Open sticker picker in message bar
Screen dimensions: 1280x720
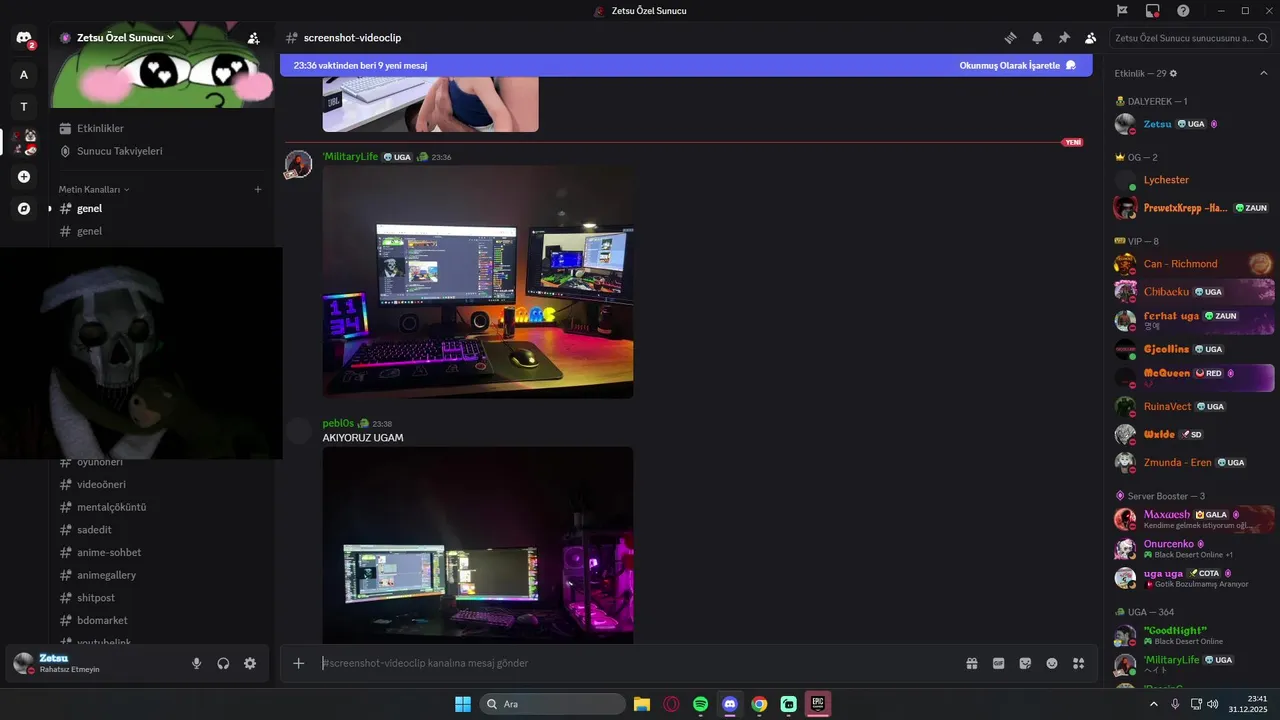(x=1025, y=663)
